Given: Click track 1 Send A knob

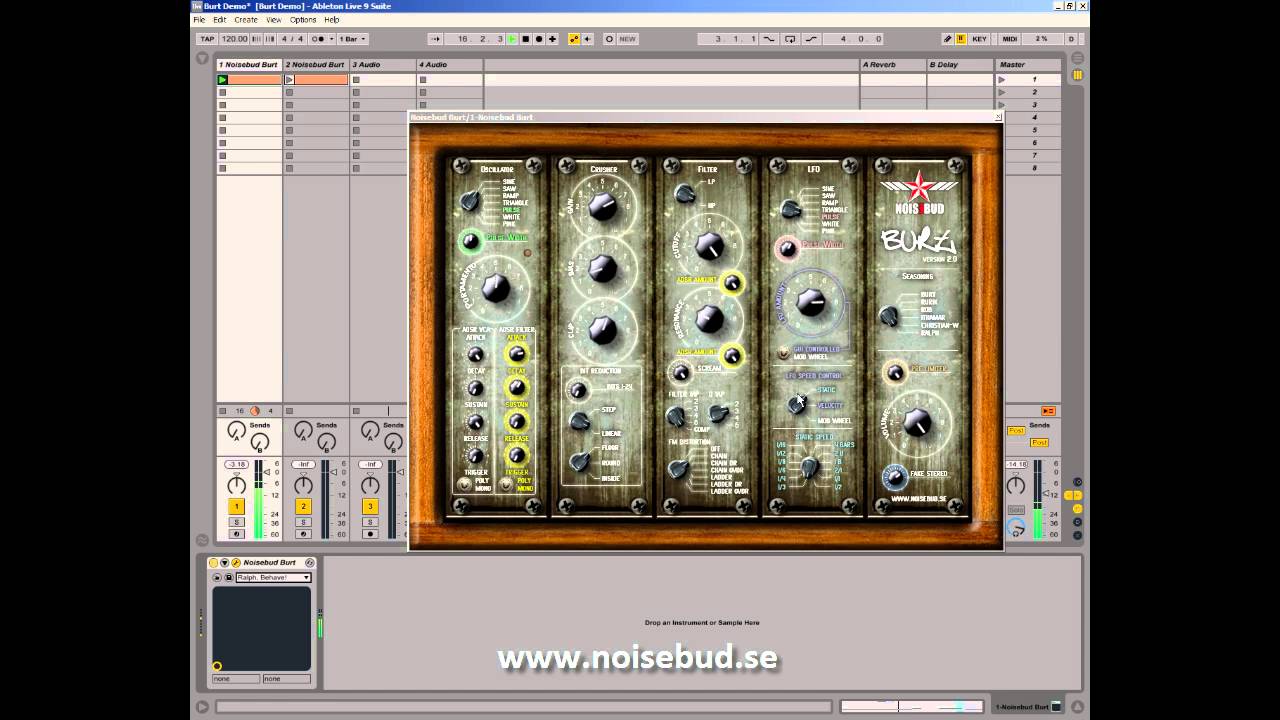Looking at the screenshot, I should (x=236, y=432).
